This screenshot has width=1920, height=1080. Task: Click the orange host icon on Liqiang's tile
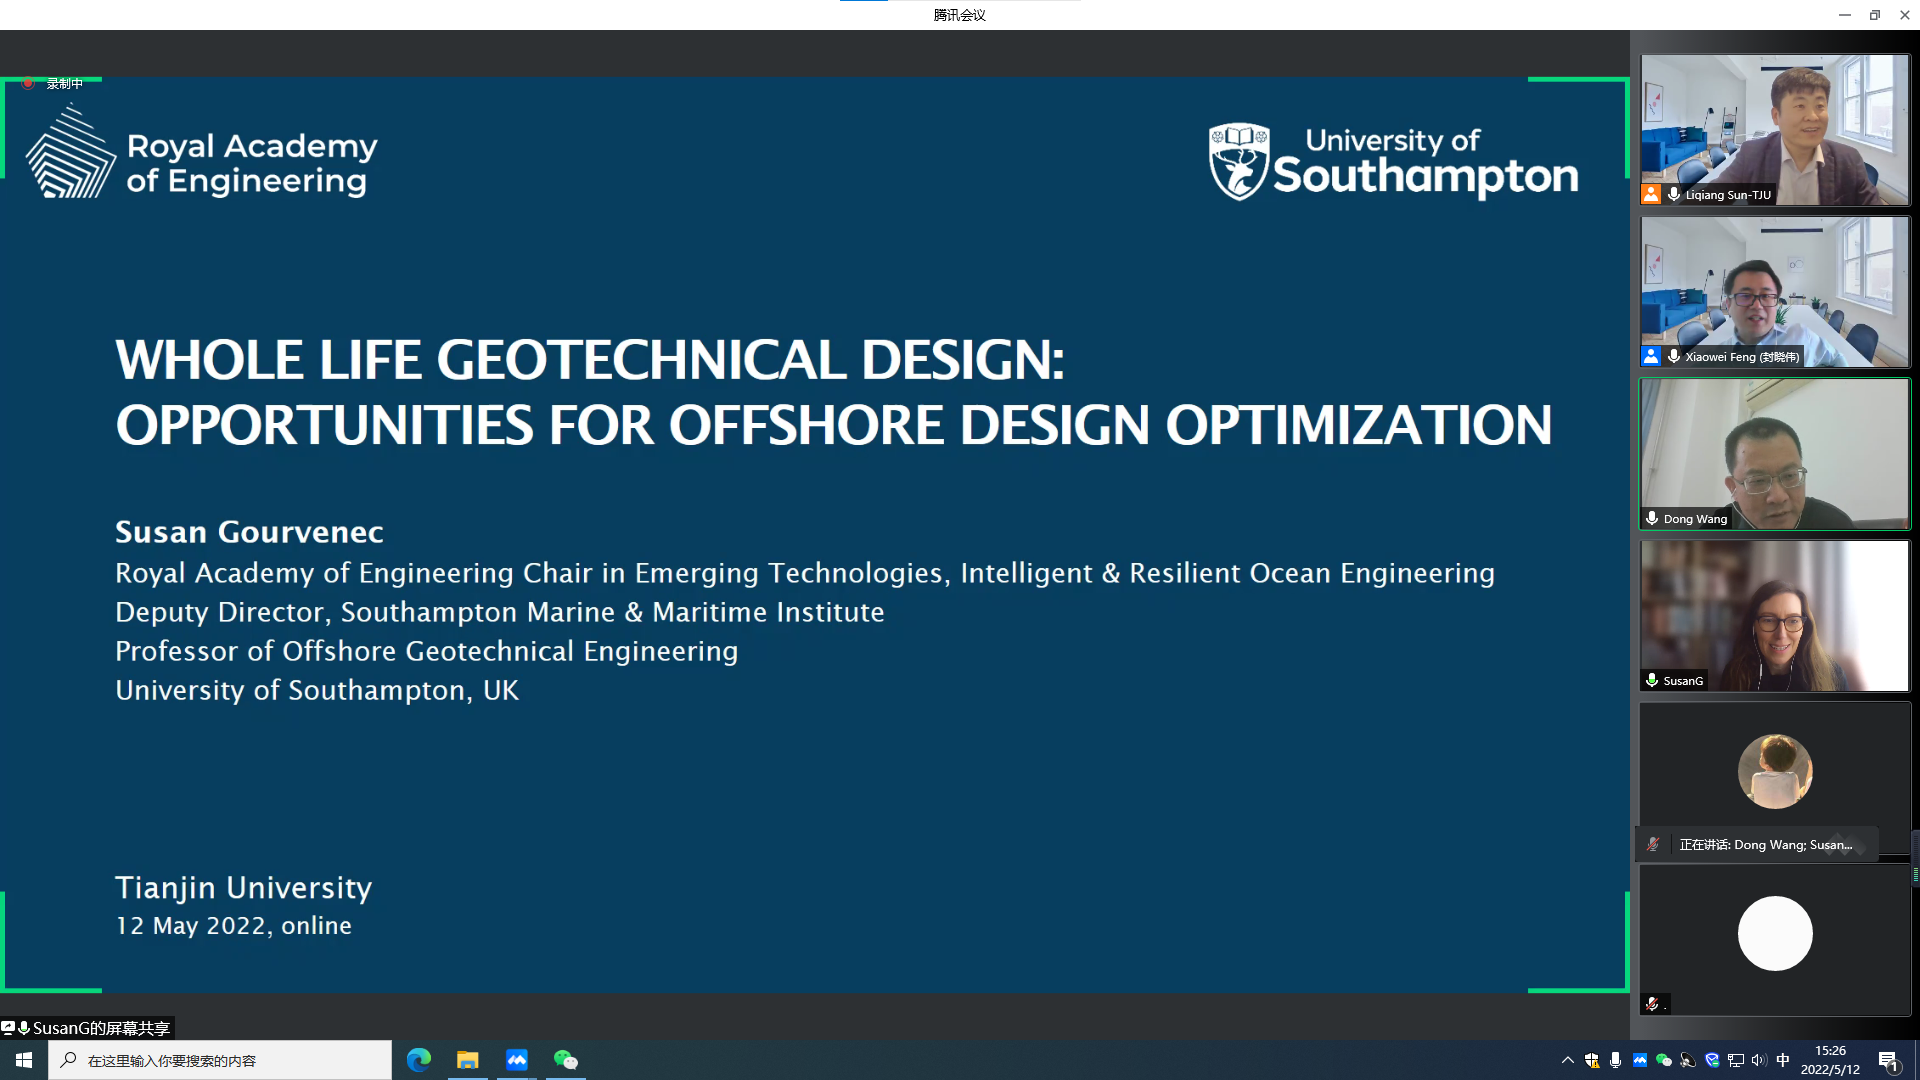click(x=1651, y=195)
